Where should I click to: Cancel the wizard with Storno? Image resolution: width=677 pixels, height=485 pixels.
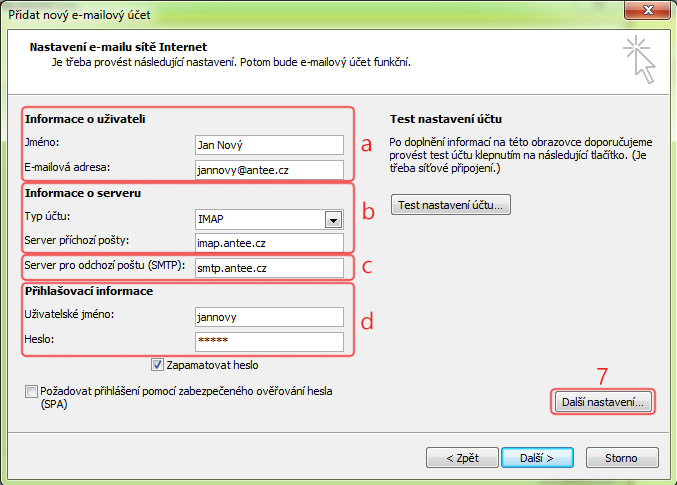620,458
